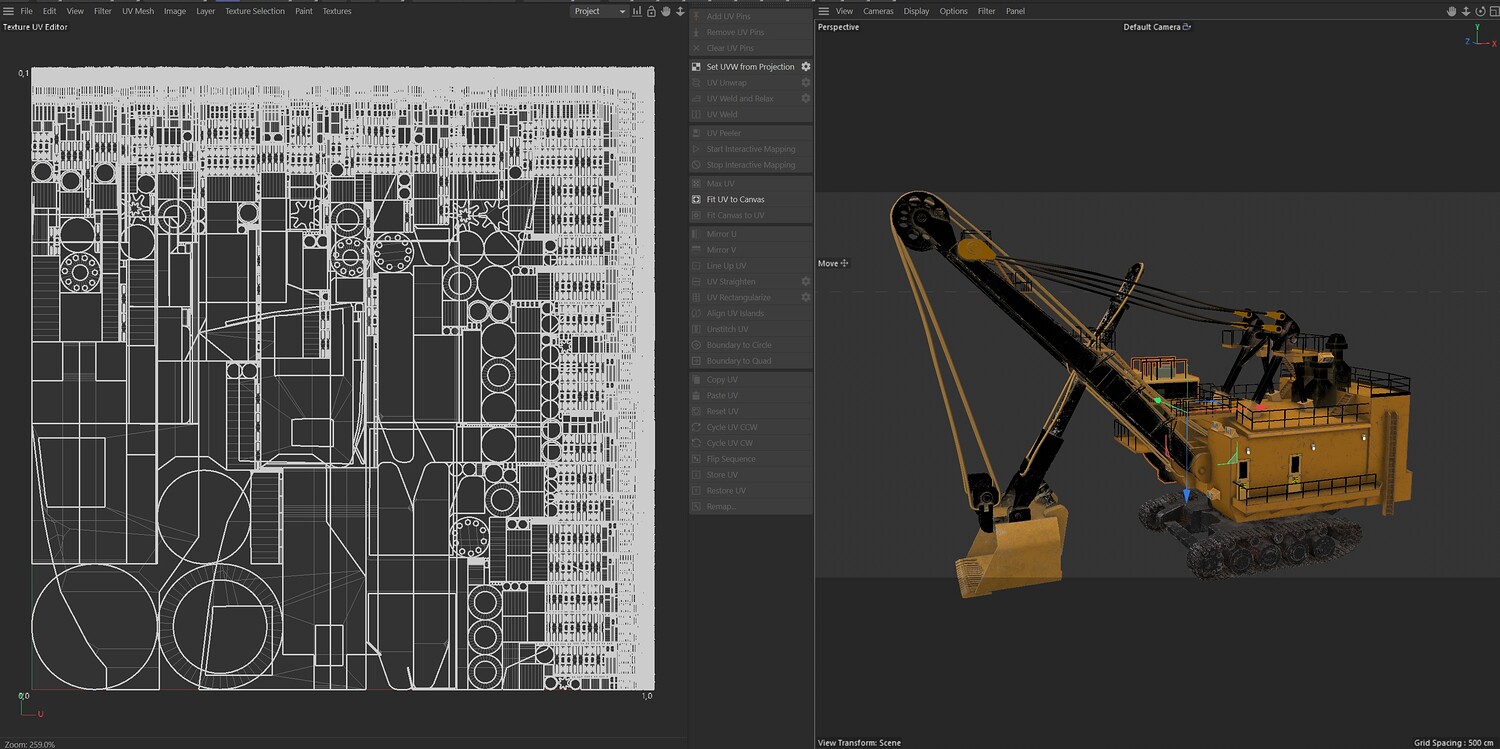The image size is (1500, 749).
Task: Open the viewport Cameras menu
Action: tap(878, 11)
